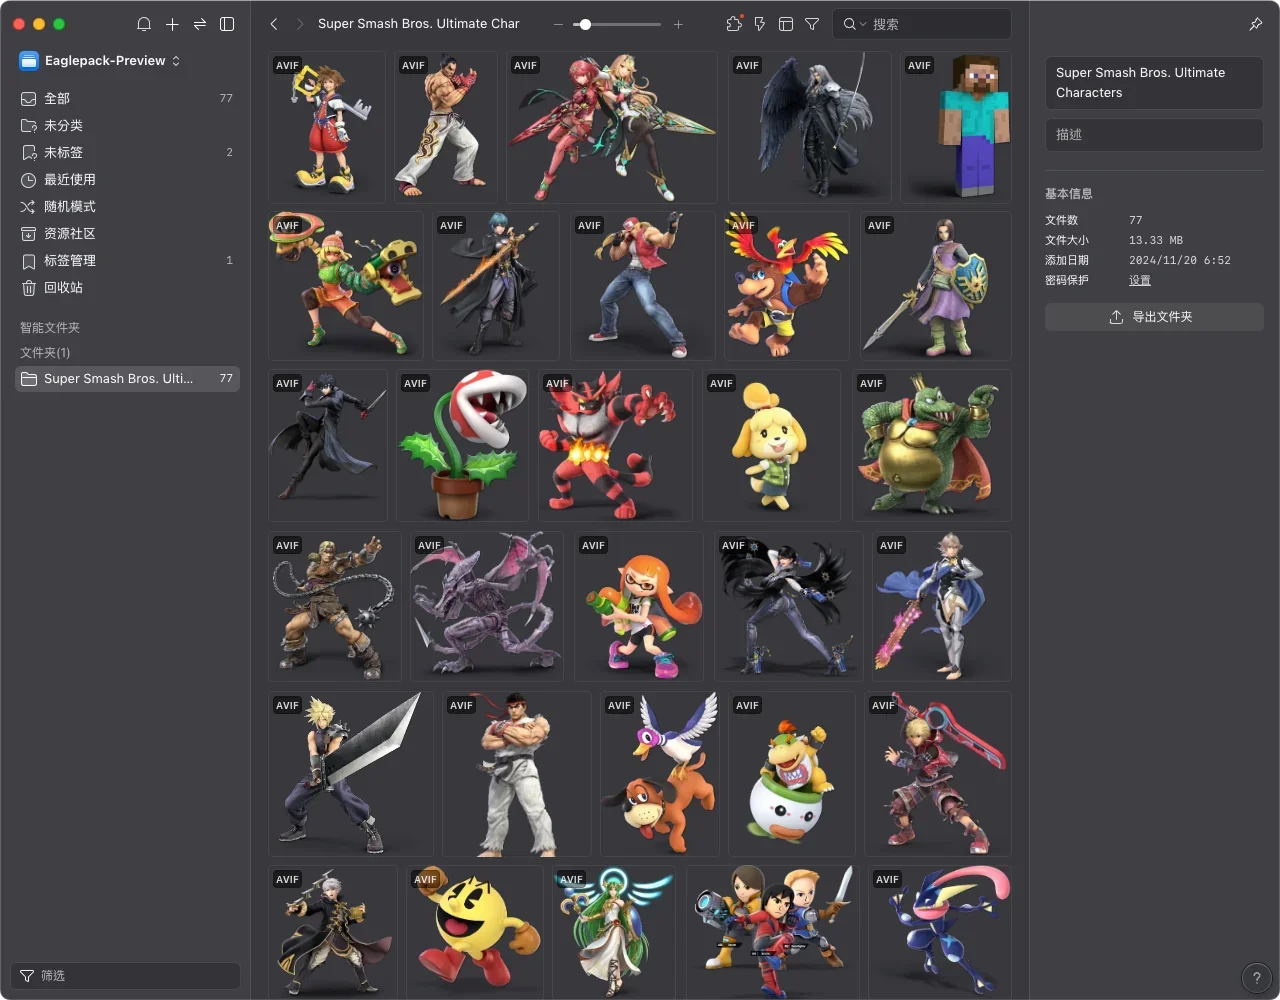Select the Terry Bogard thumbnail

(x=643, y=285)
